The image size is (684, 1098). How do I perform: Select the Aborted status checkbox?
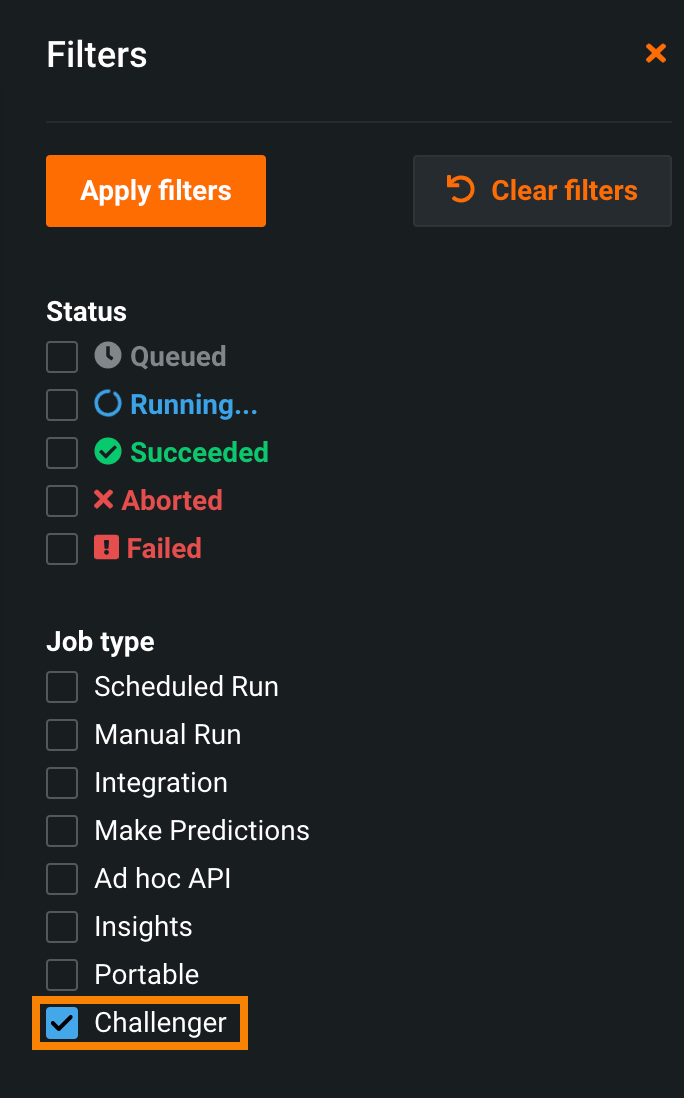click(x=62, y=501)
